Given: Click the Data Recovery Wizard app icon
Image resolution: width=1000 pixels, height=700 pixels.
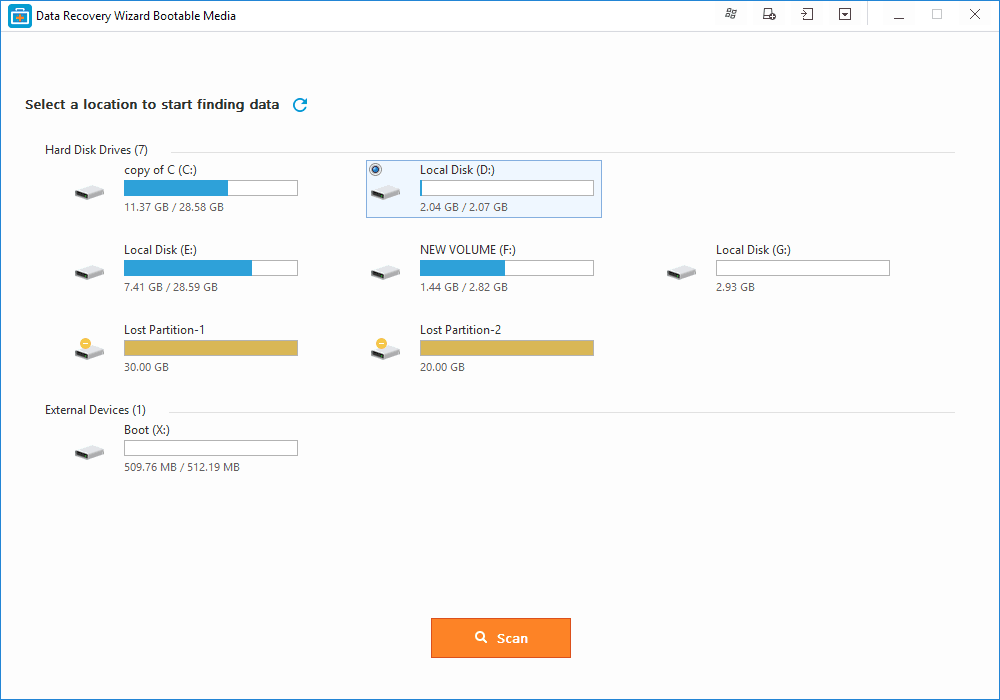Looking at the screenshot, I should (x=18, y=15).
